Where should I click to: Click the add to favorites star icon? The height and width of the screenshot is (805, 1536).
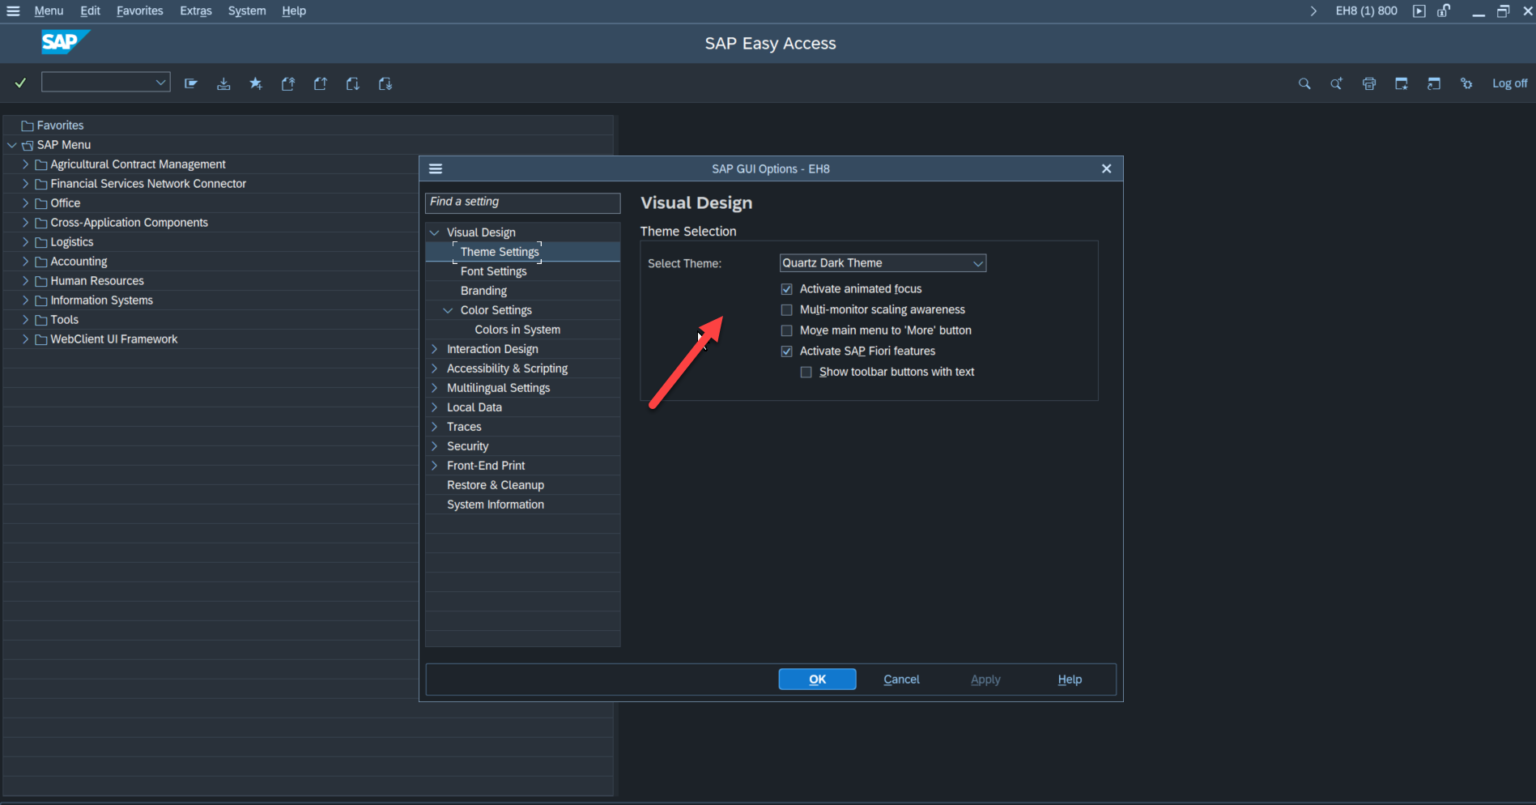[x=256, y=84]
